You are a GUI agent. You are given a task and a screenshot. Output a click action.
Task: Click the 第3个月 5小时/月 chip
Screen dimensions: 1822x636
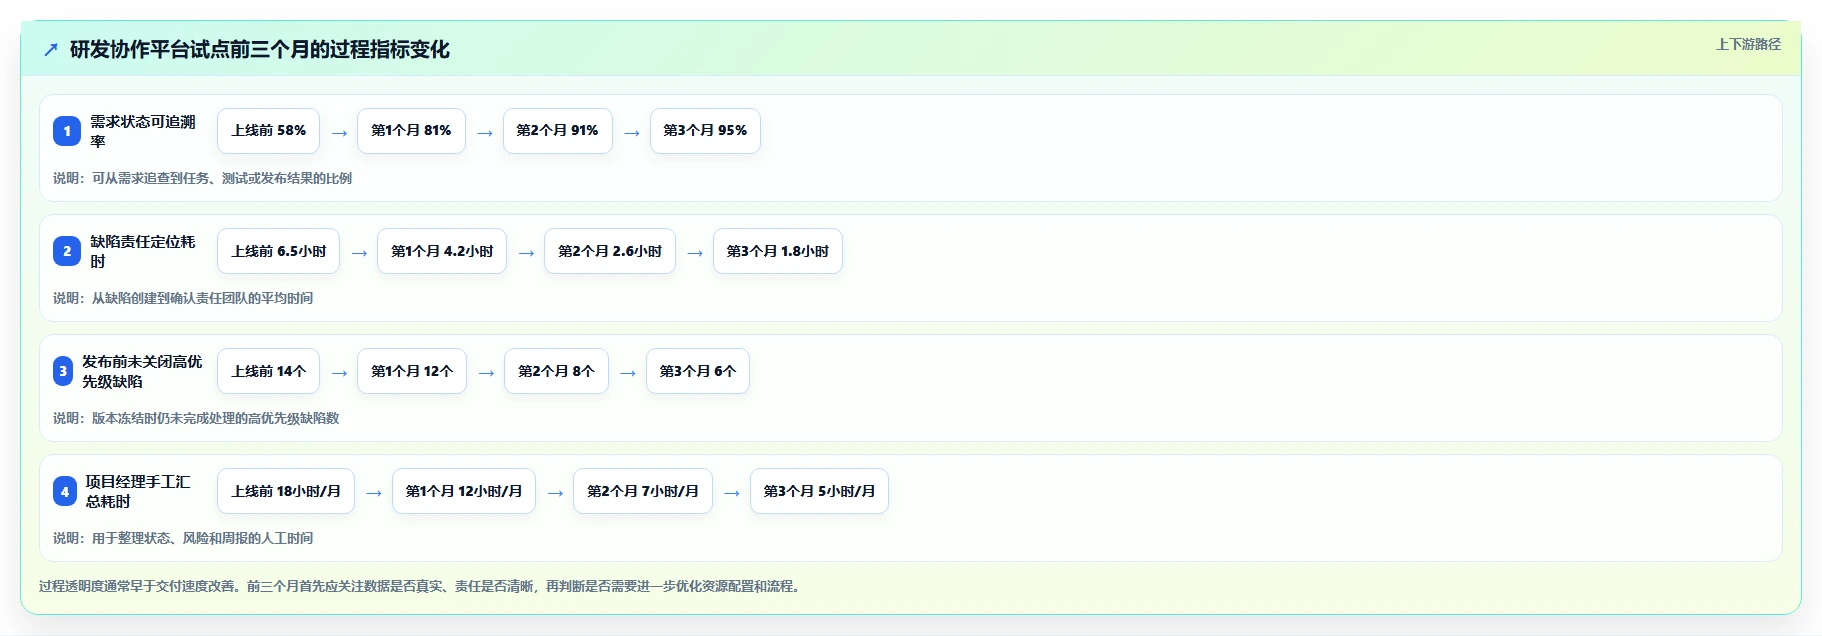point(819,491)
